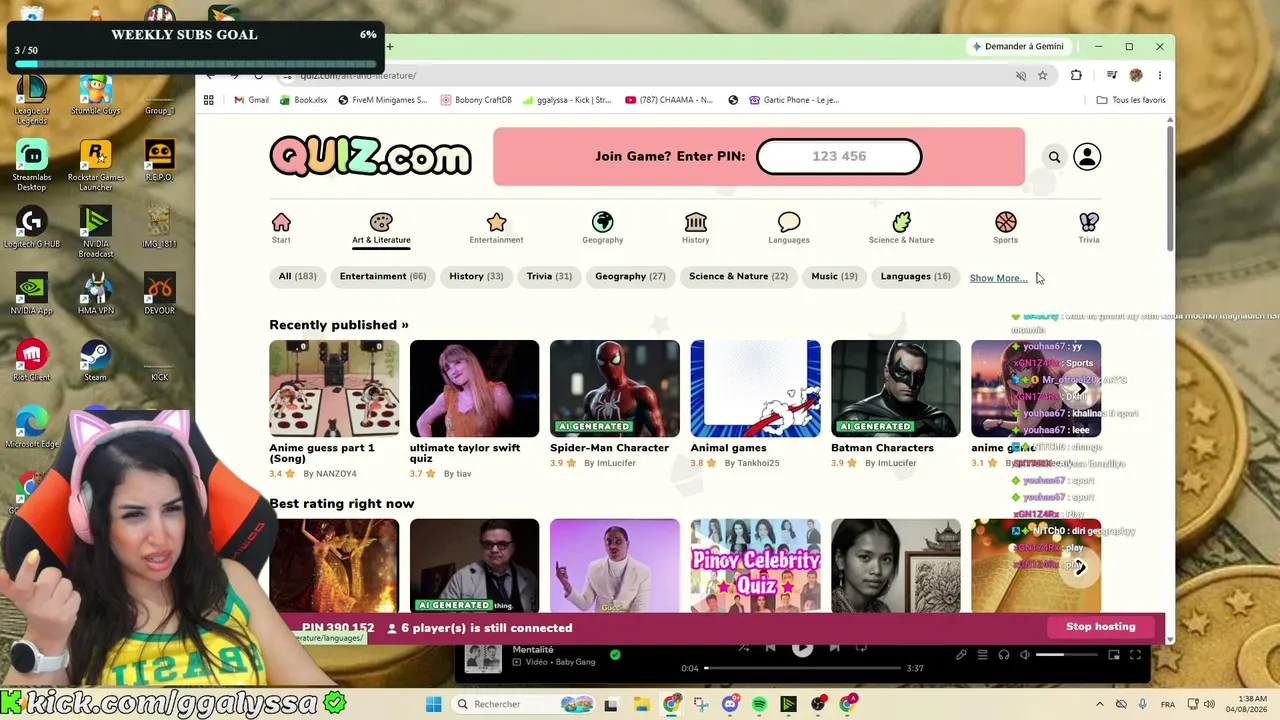Open Rockstar Games Launcher shortcut
The height and width of the screenshot is (720, 1280).
95,165
